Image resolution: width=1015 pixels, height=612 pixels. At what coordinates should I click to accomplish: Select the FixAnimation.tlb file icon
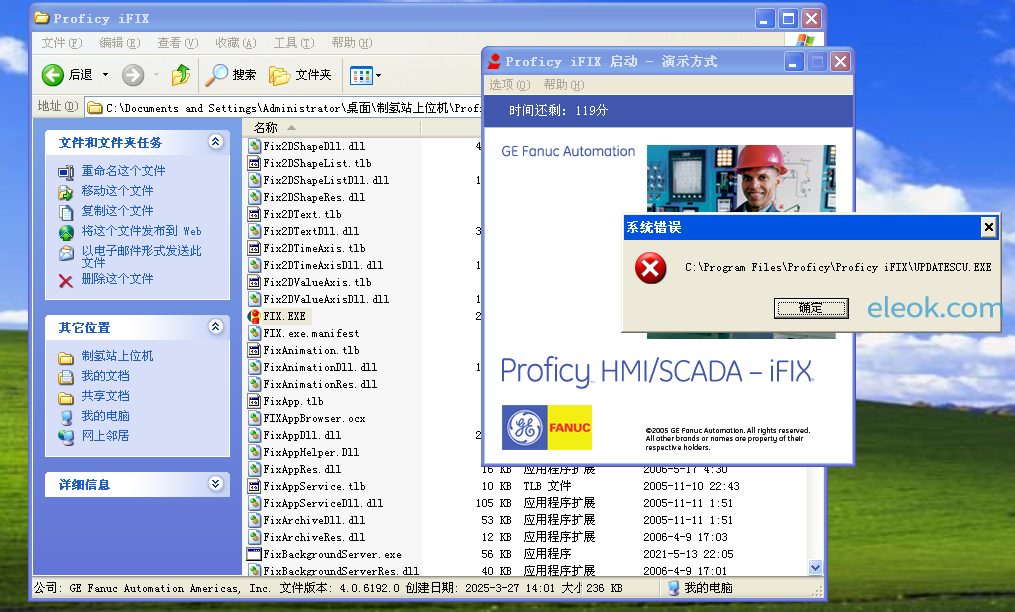254,350
